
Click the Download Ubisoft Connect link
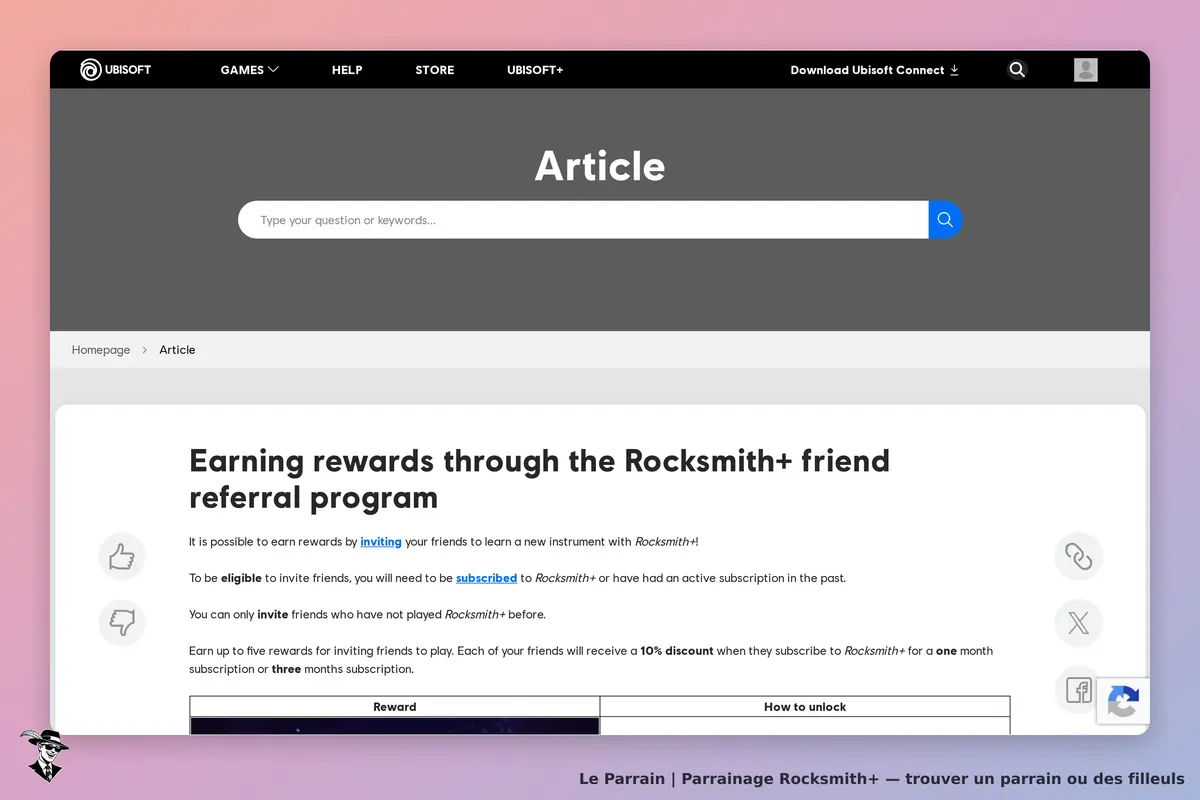click(874, 70)
